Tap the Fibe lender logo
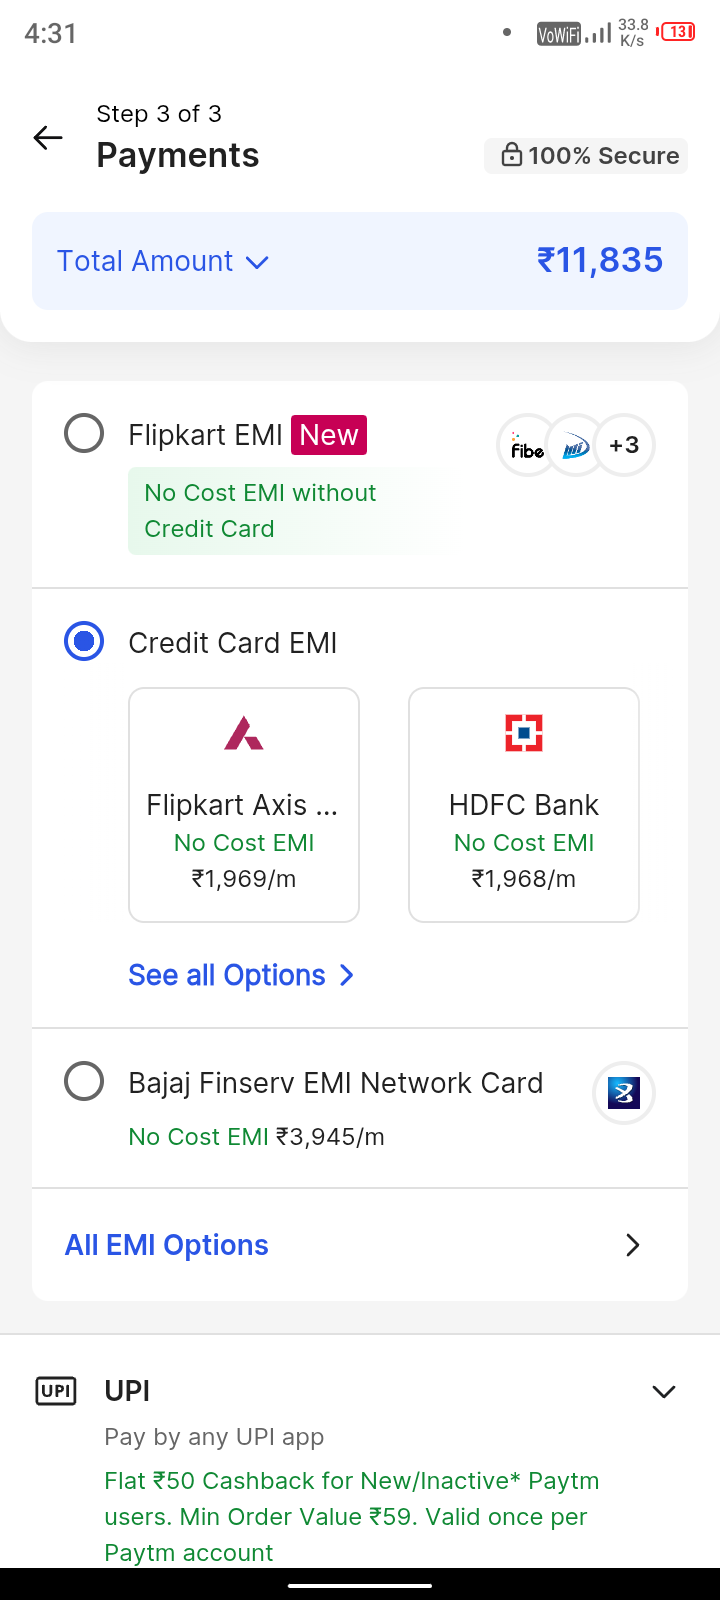The image size is (720, 1600). 526,446
